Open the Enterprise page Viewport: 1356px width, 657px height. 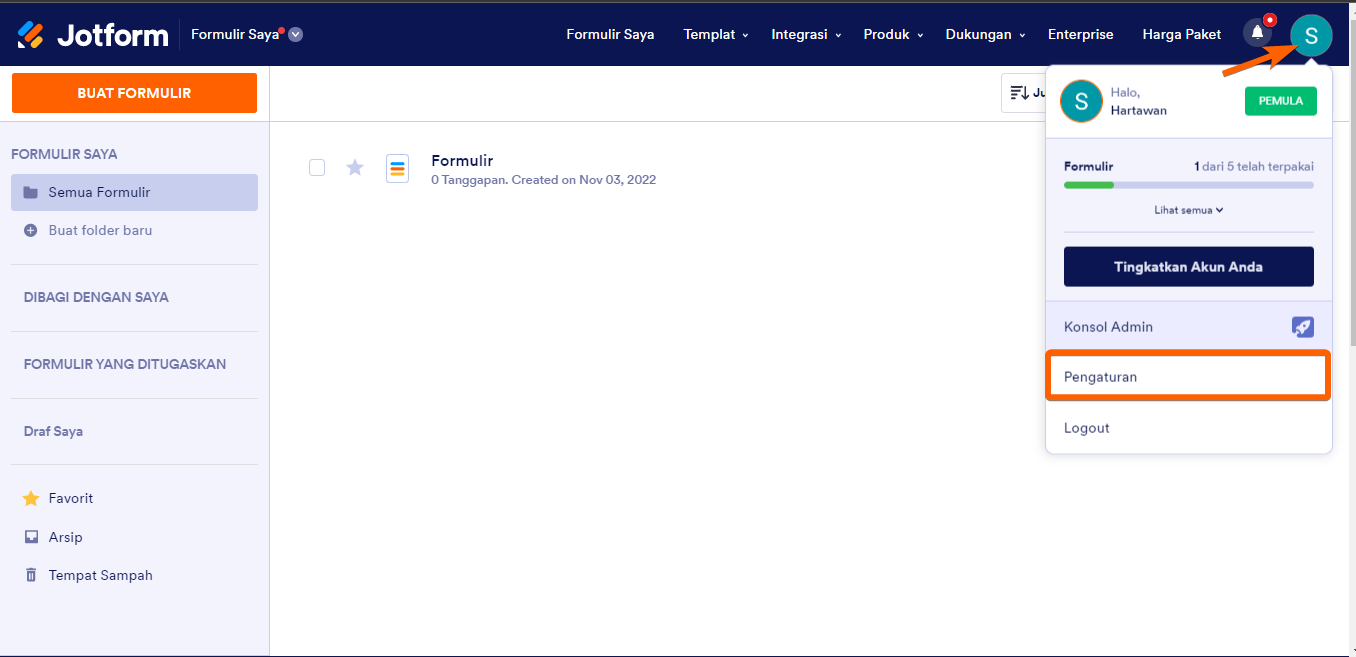[1080, 34]
